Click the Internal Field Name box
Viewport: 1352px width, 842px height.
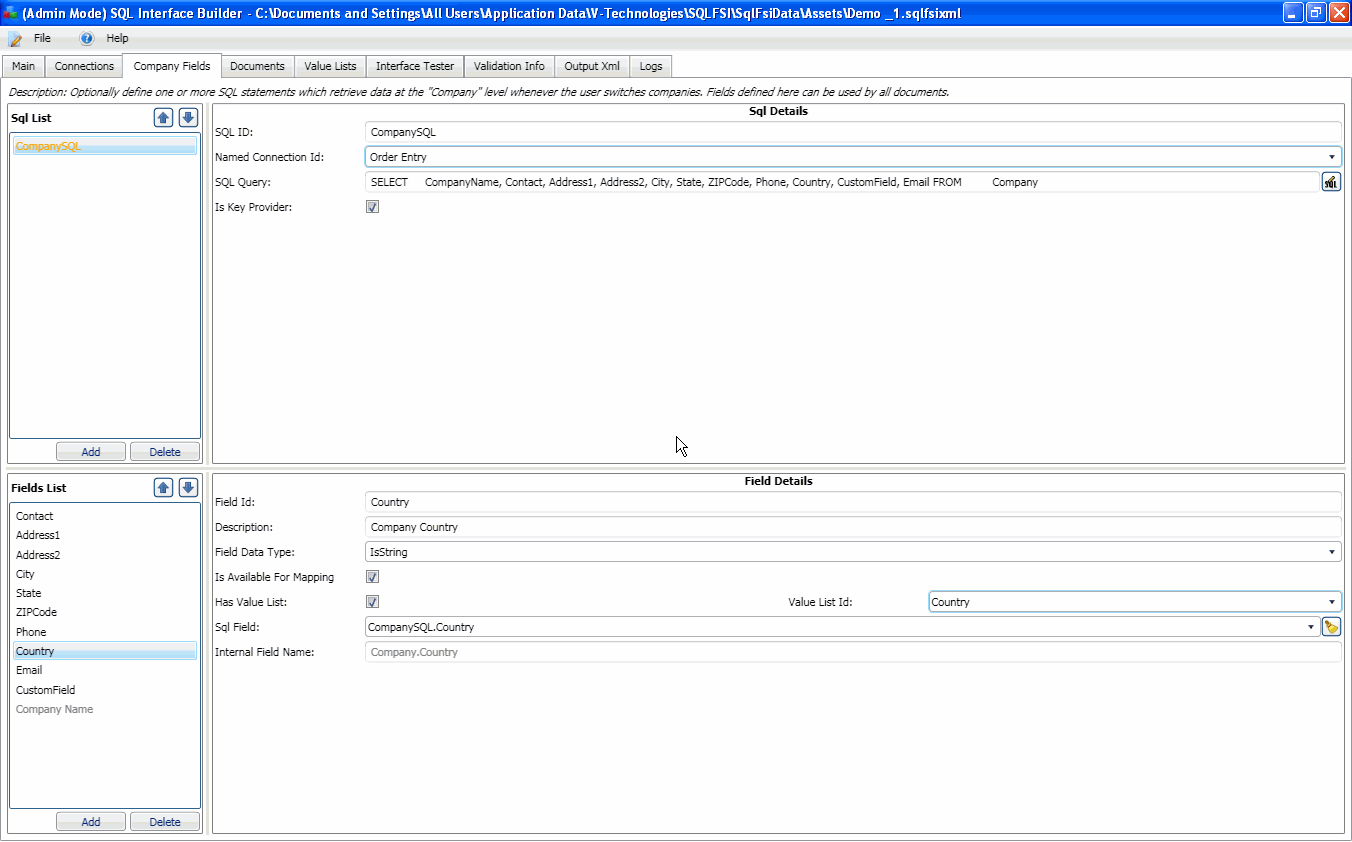[853, 652]
